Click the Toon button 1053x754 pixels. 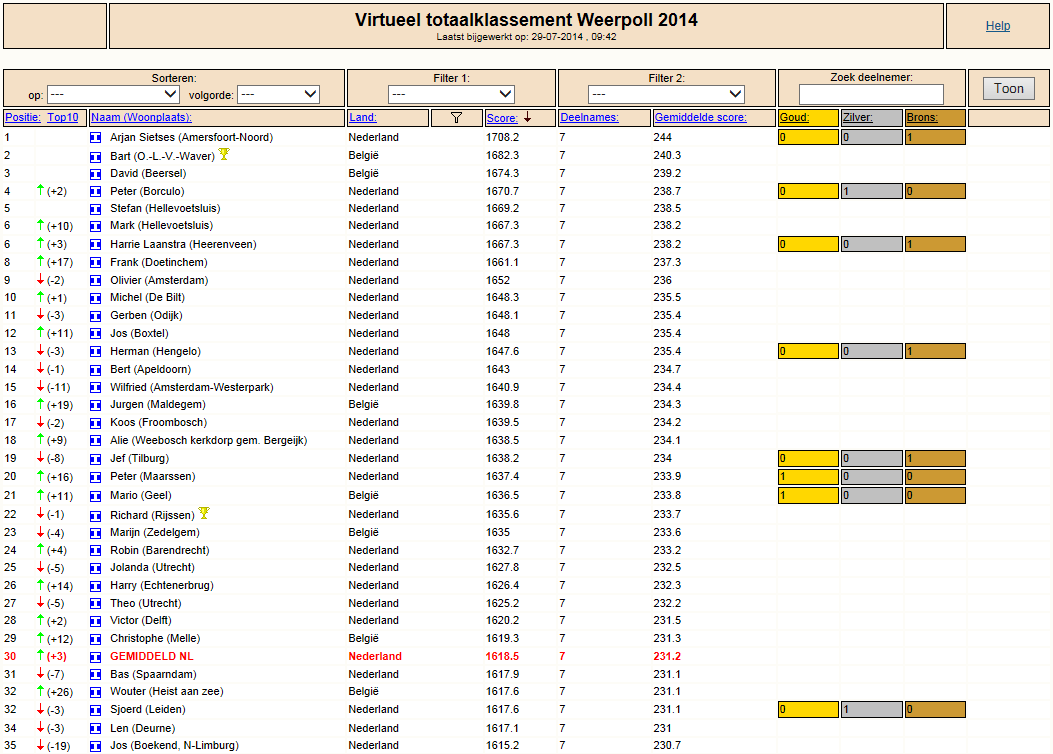(1009, 89)
